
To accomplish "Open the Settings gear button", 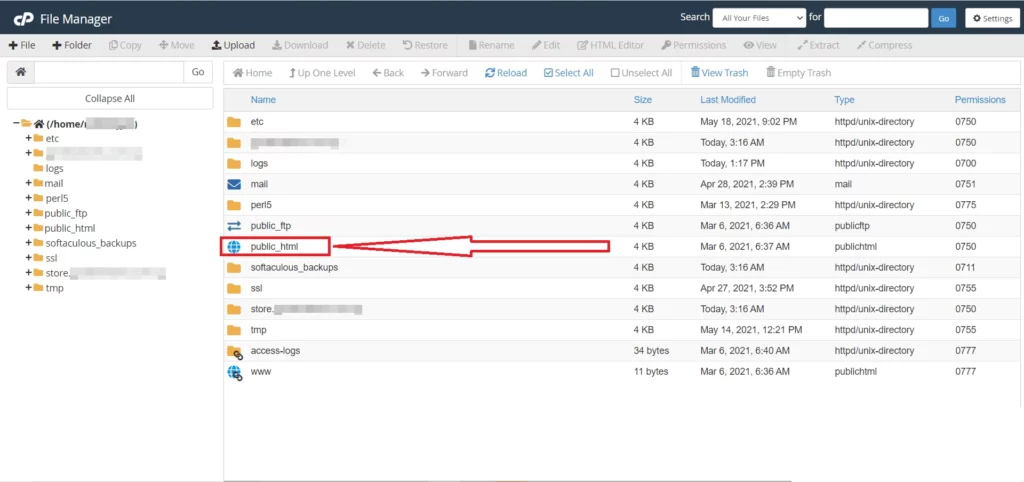I will click(992, 18).
